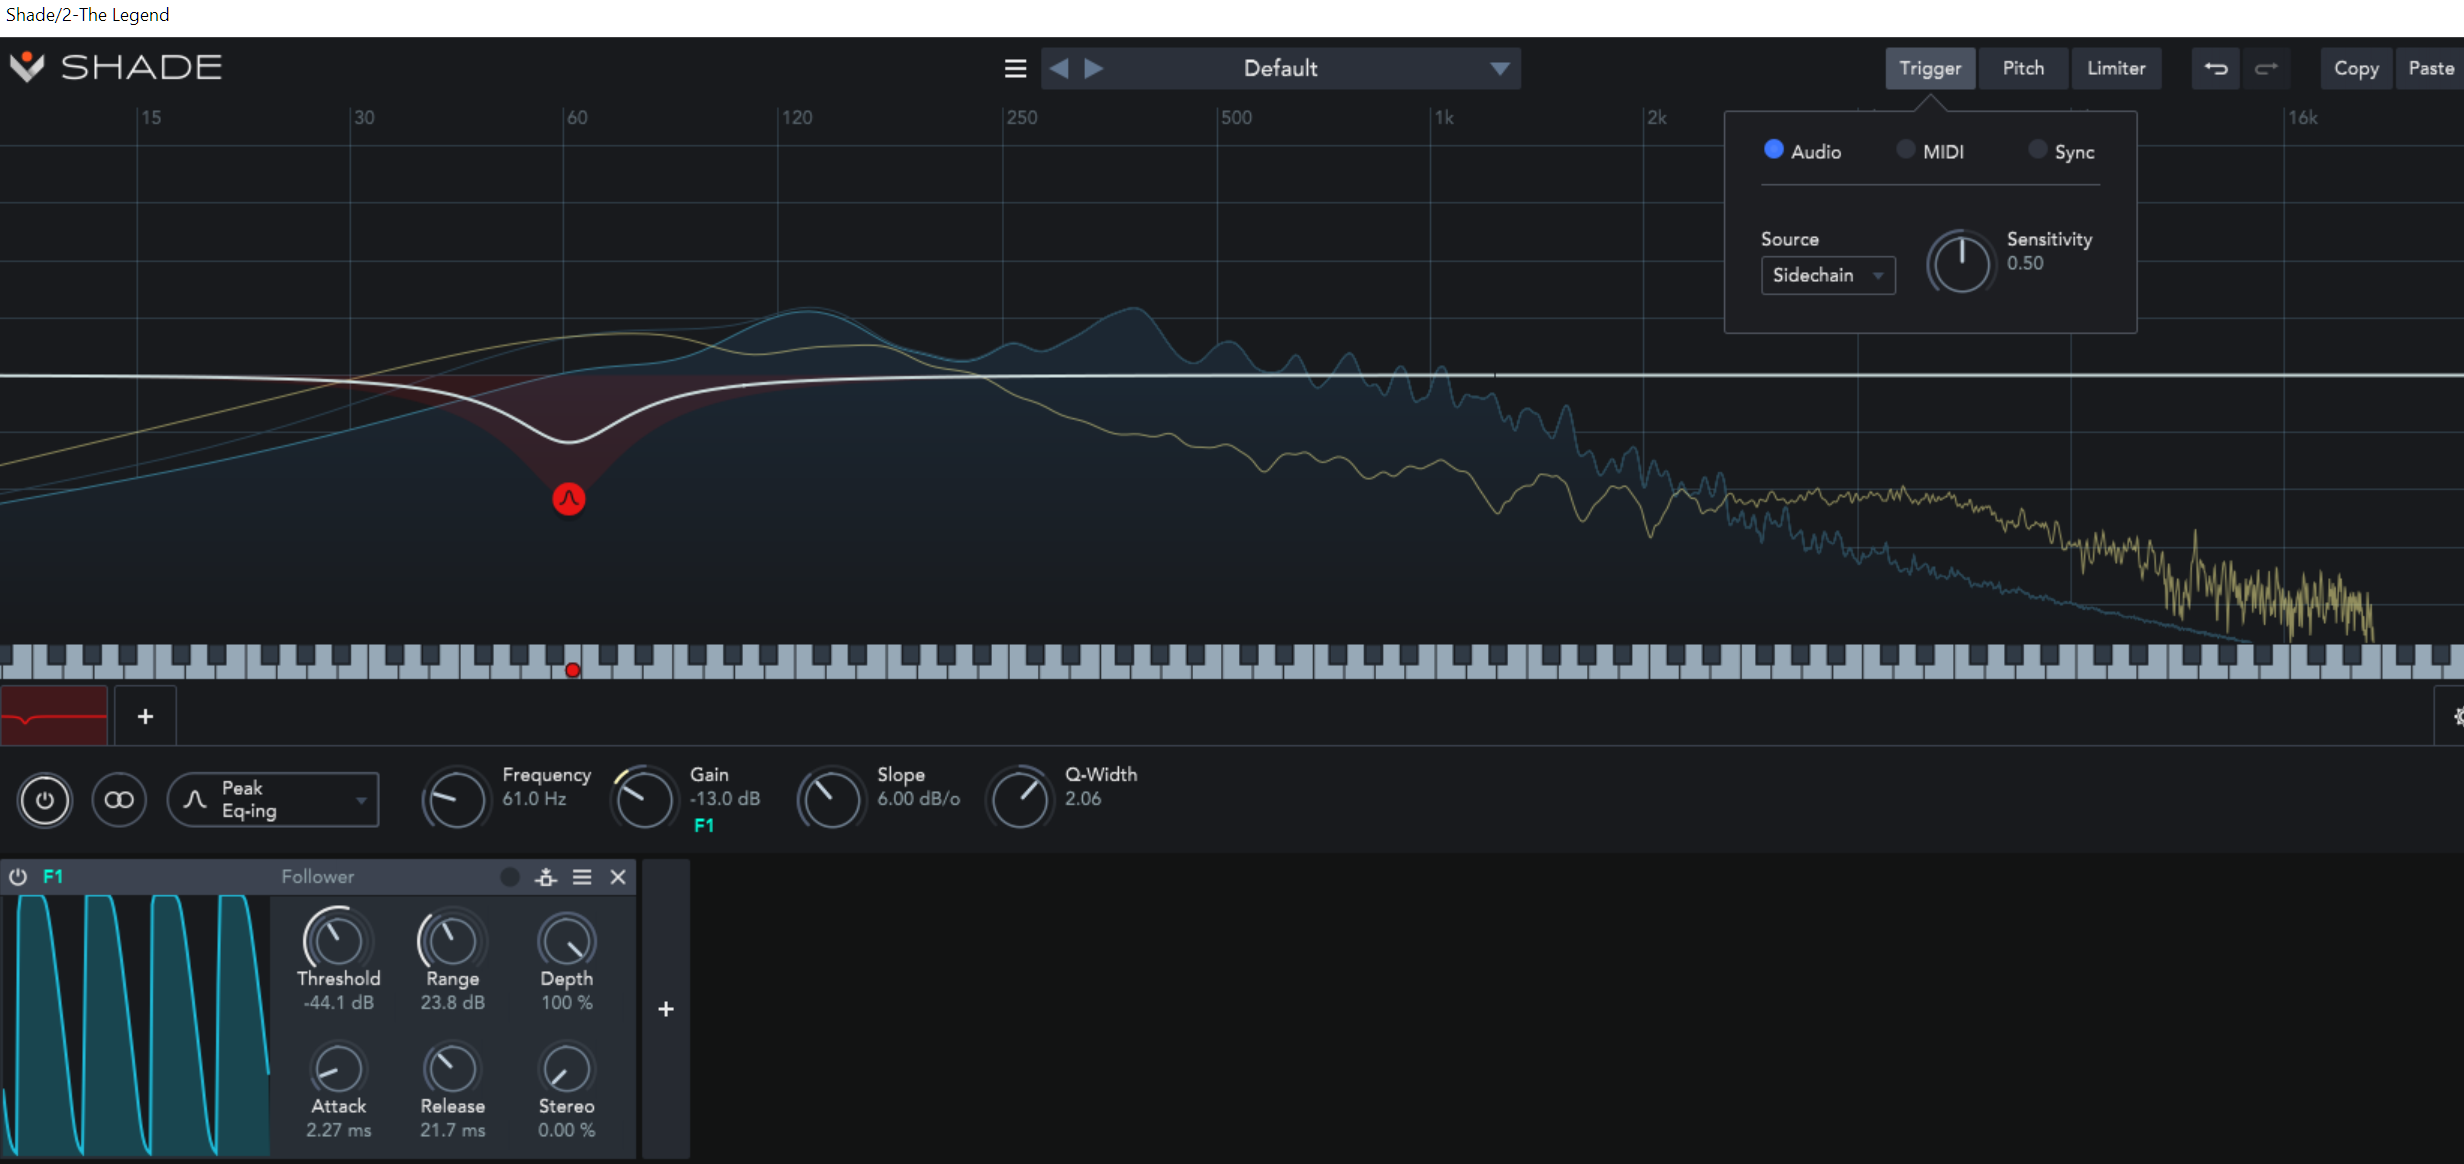The image size is (2464, 1164).
Task: Turn the Sensitivity knob
Action: click(1960, 262)
